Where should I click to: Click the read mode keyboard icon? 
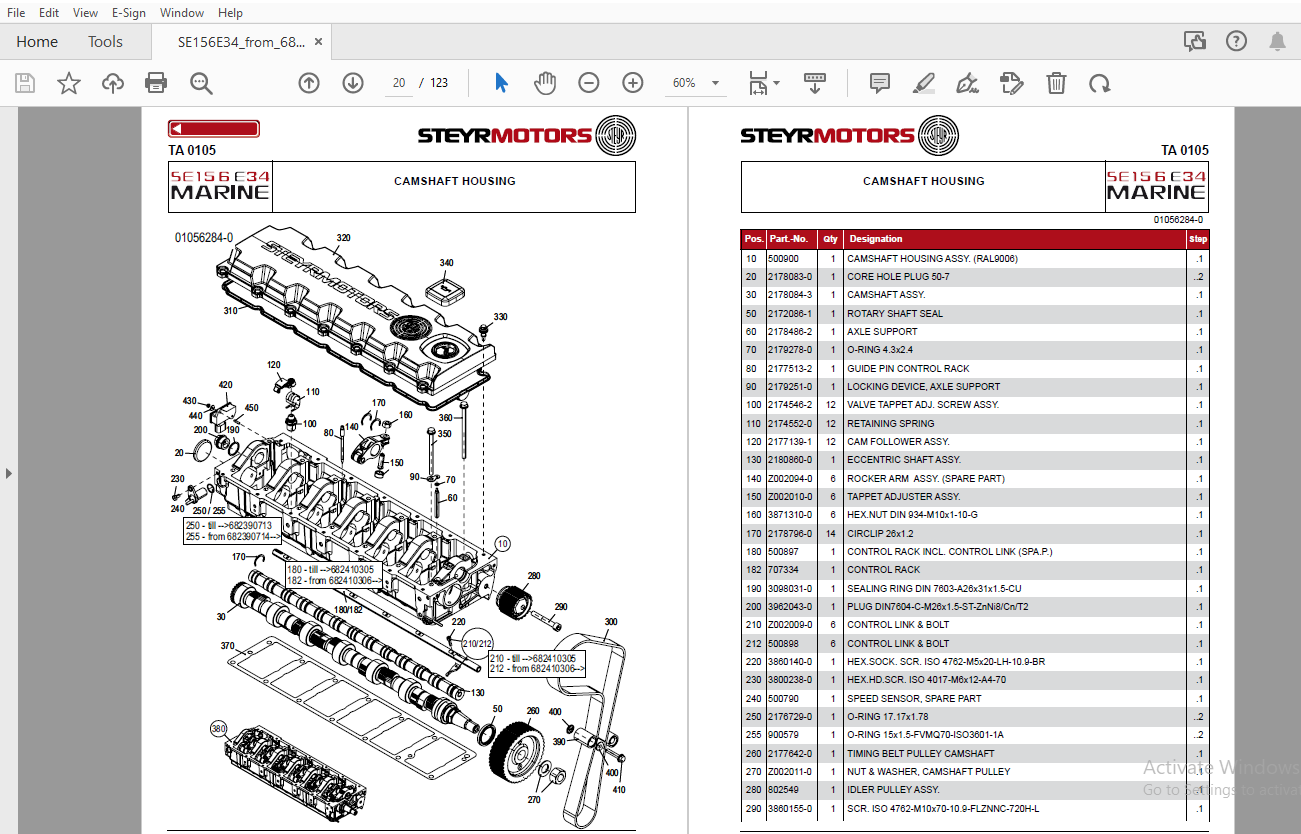[x=815, y=83]
